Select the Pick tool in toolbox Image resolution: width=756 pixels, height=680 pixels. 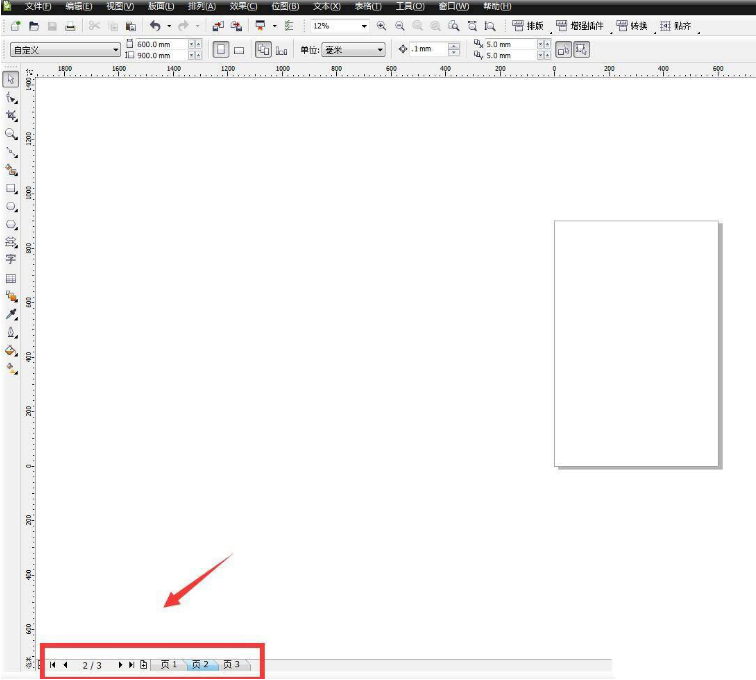(11, 79)
